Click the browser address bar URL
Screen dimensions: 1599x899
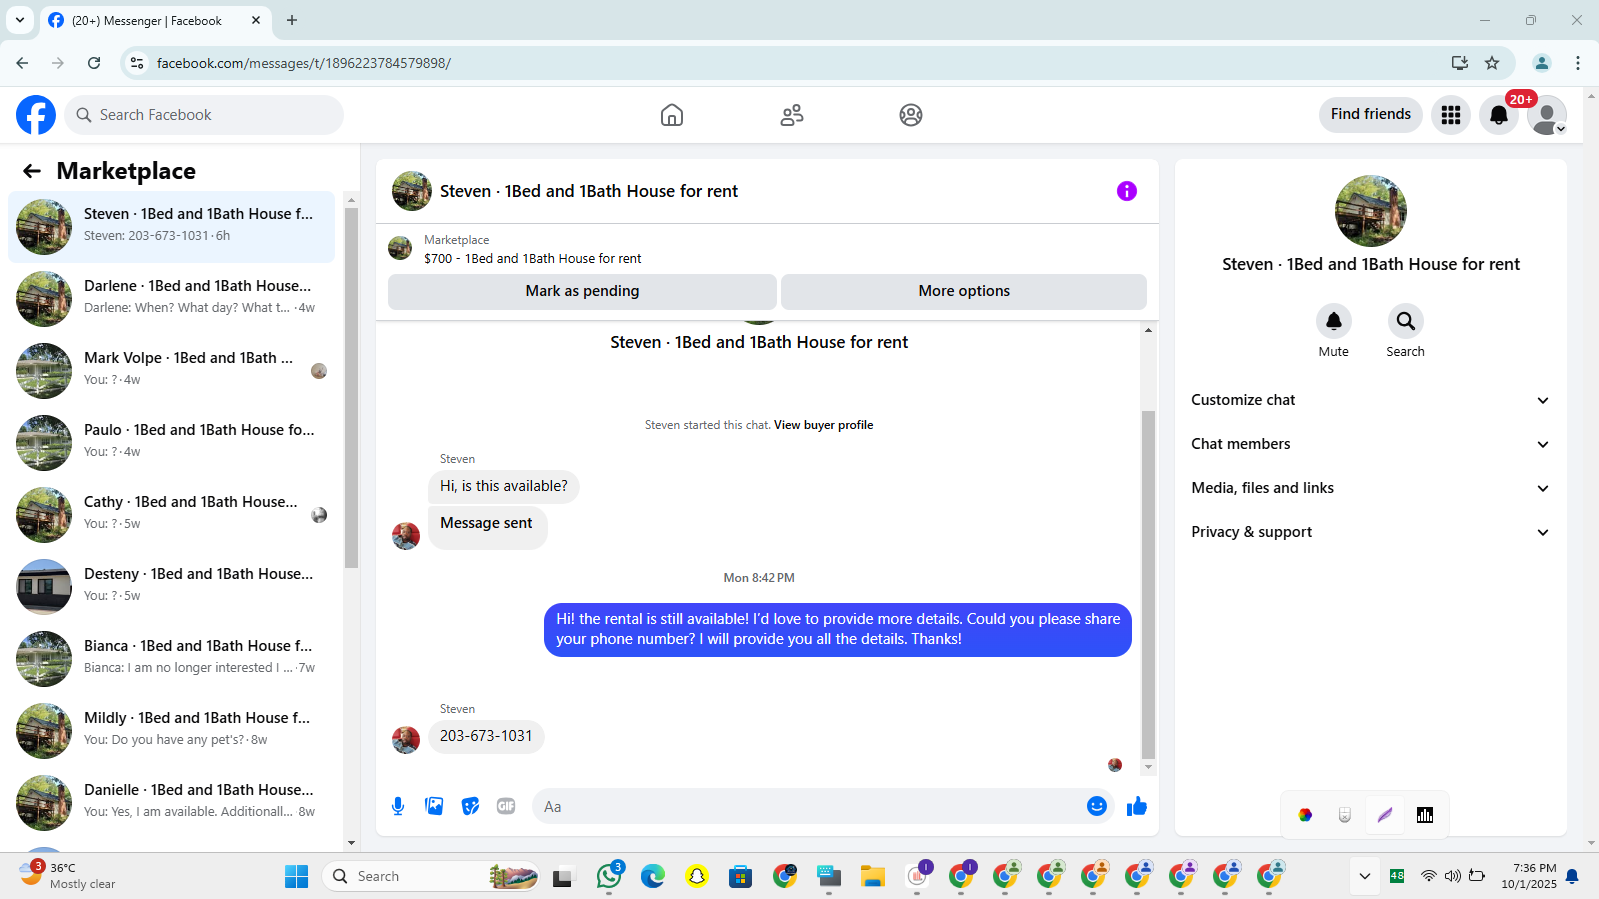[304, 63]
